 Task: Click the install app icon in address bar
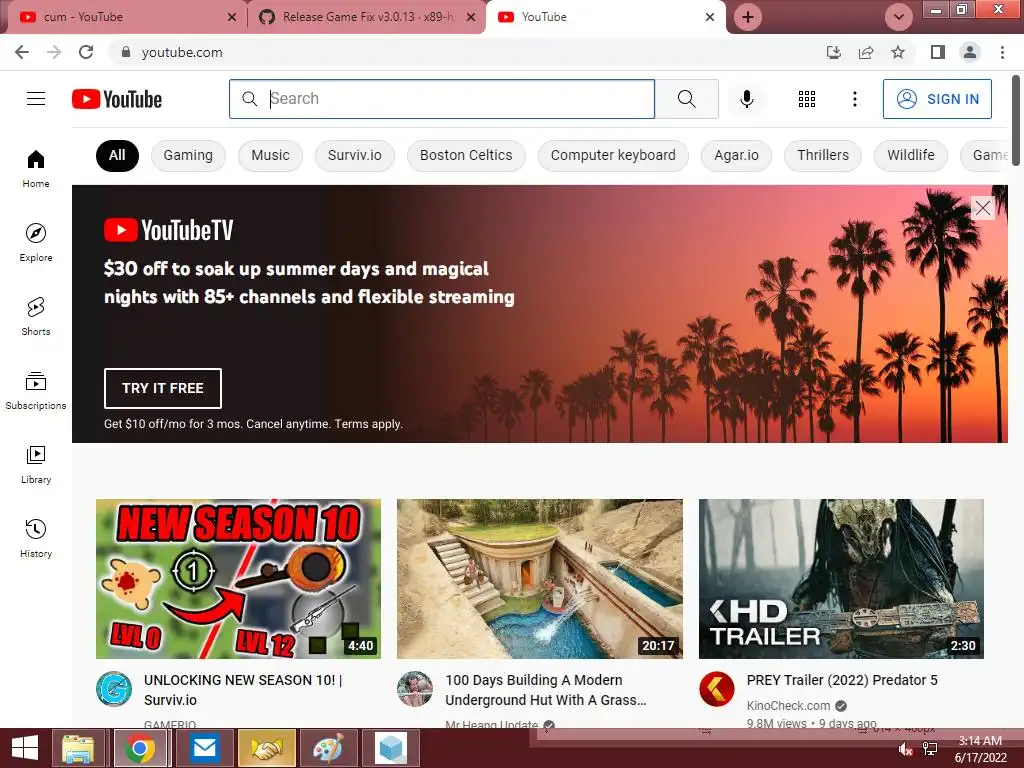pyautogui.click(x=834, y=52)
